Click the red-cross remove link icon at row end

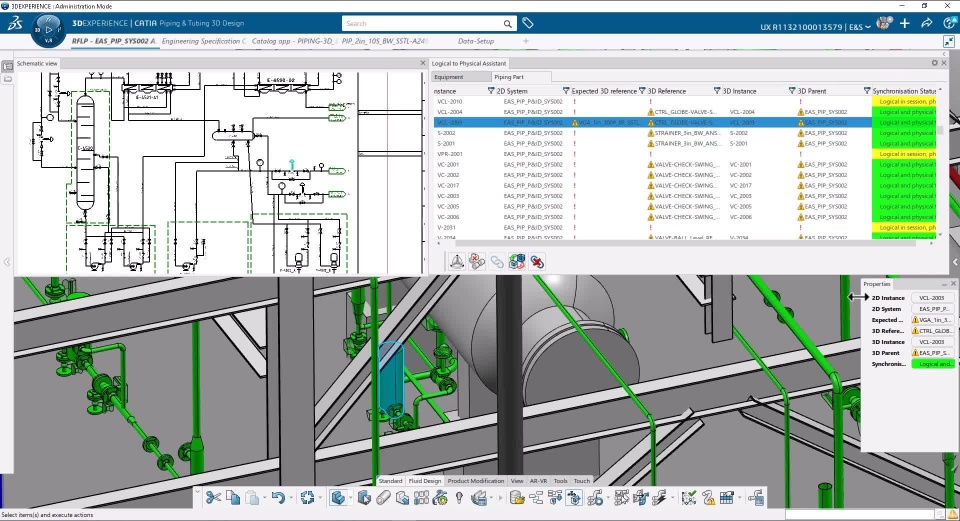point(537,262)
